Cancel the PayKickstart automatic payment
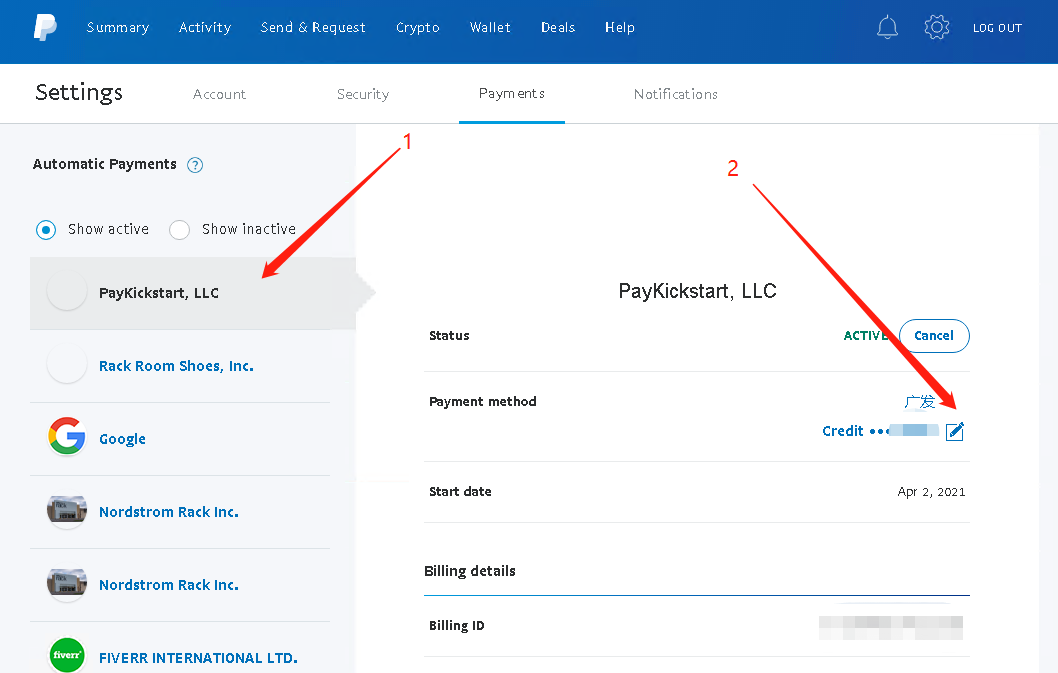 934,335
